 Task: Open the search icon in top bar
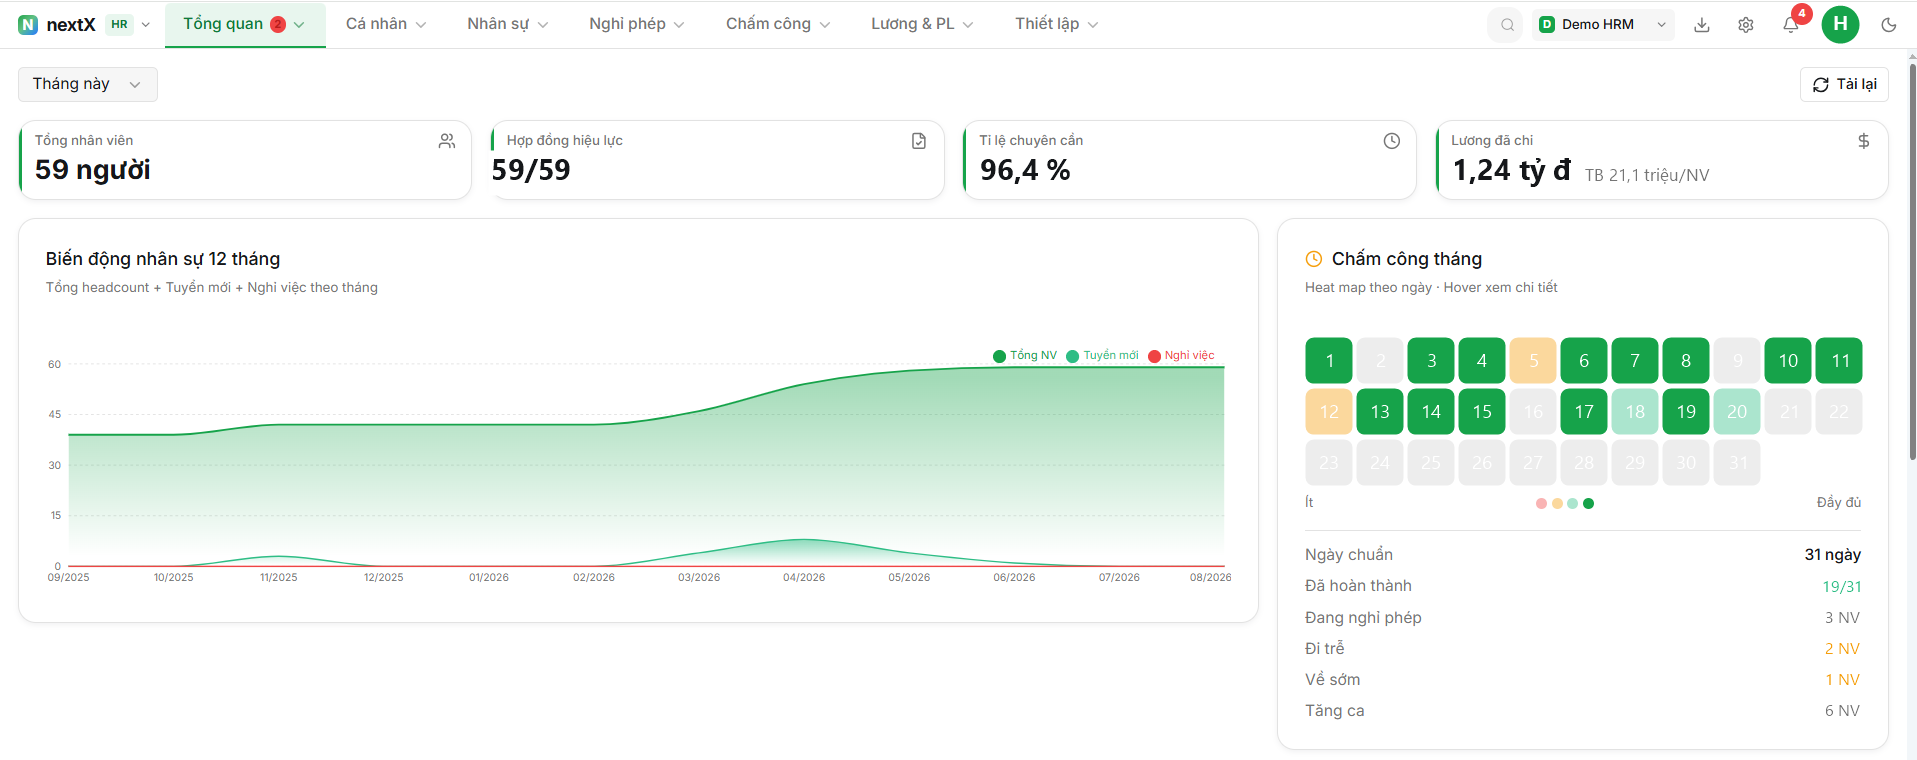pos(1507,25)
